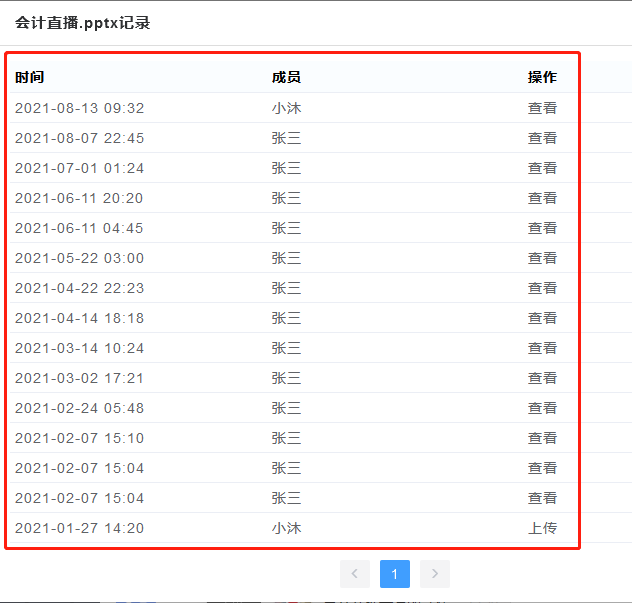Screen dimensions: 632x603
Task: Go to the previous page arrow
Action: 355,574
